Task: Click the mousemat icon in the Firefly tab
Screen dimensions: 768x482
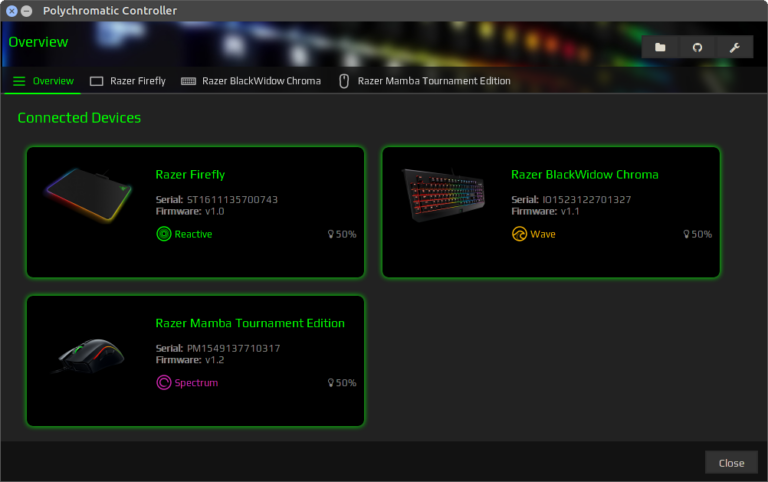Action: (96, 81)
